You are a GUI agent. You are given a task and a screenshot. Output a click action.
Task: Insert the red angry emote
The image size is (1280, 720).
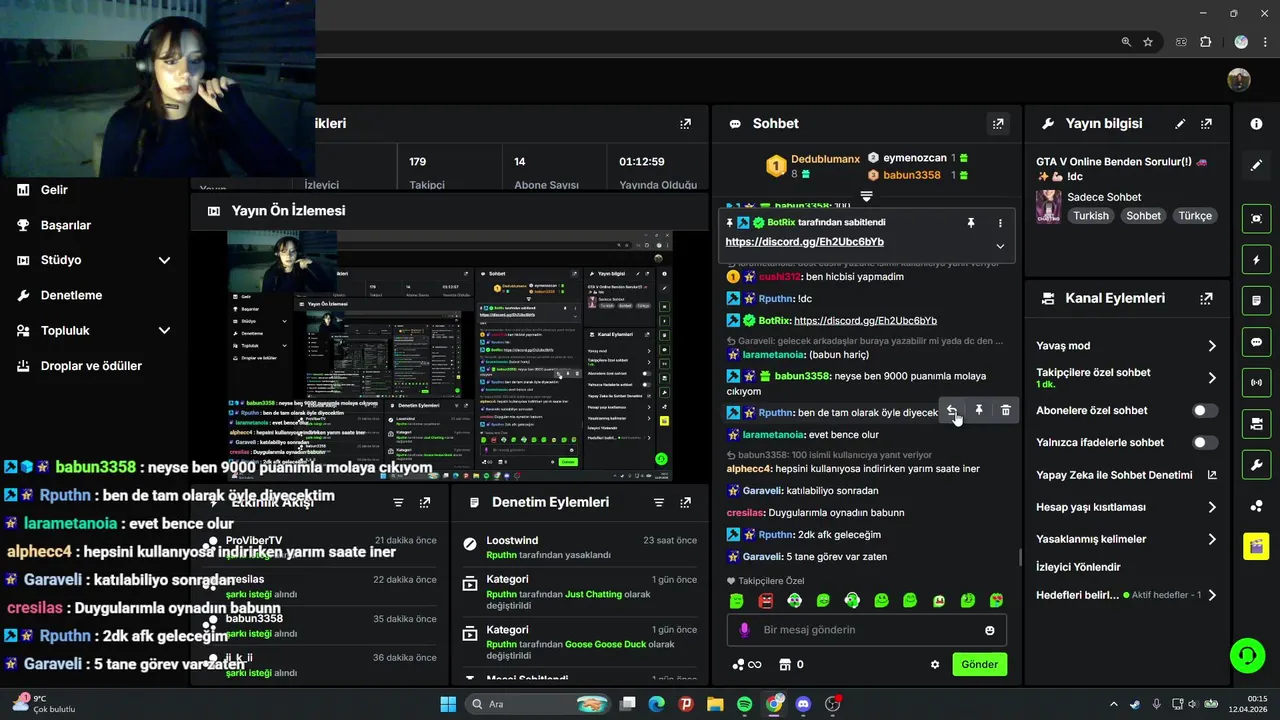tap(765, 601)
